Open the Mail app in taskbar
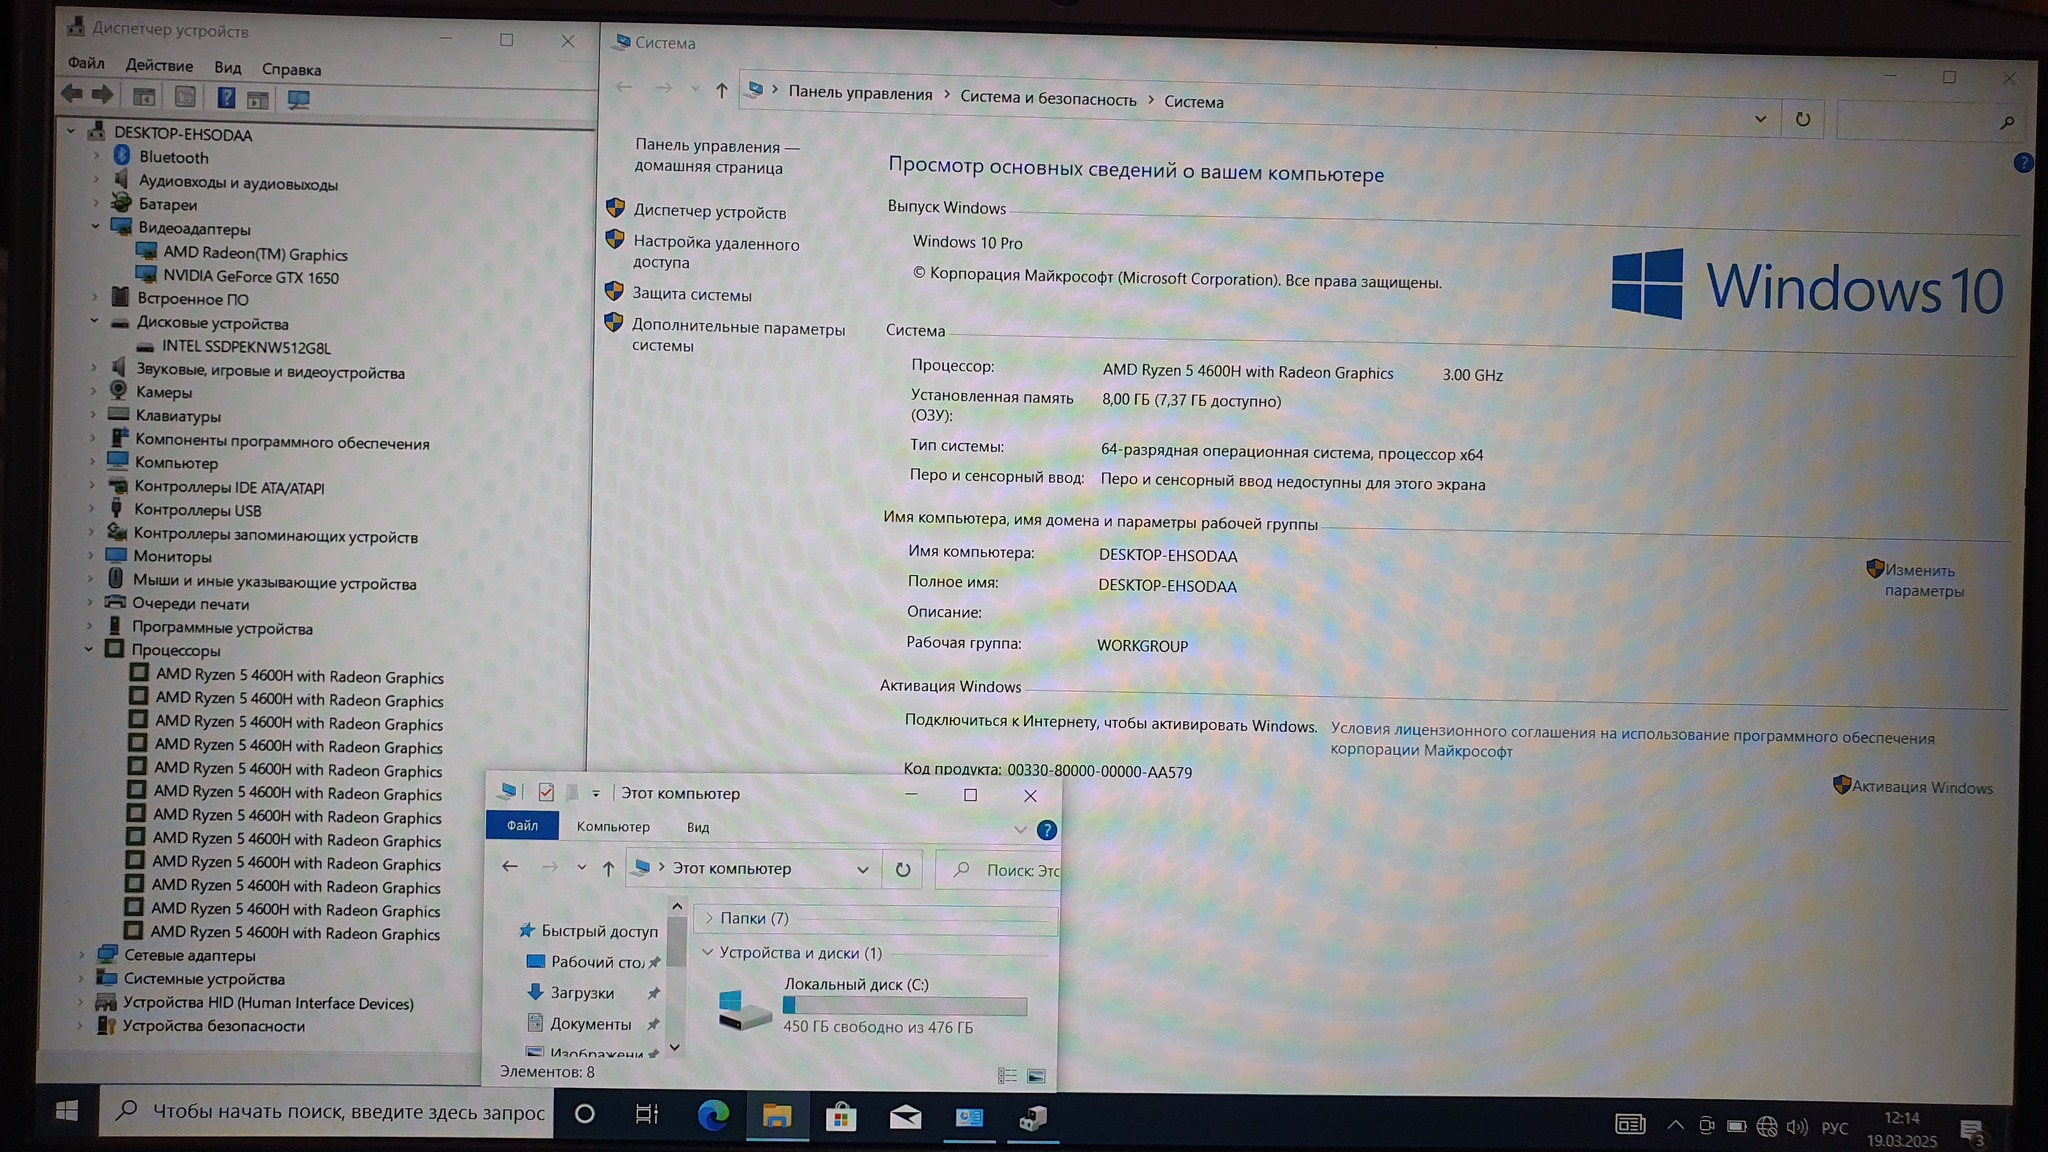2048x1152 pixels. tap(905, 1116)
